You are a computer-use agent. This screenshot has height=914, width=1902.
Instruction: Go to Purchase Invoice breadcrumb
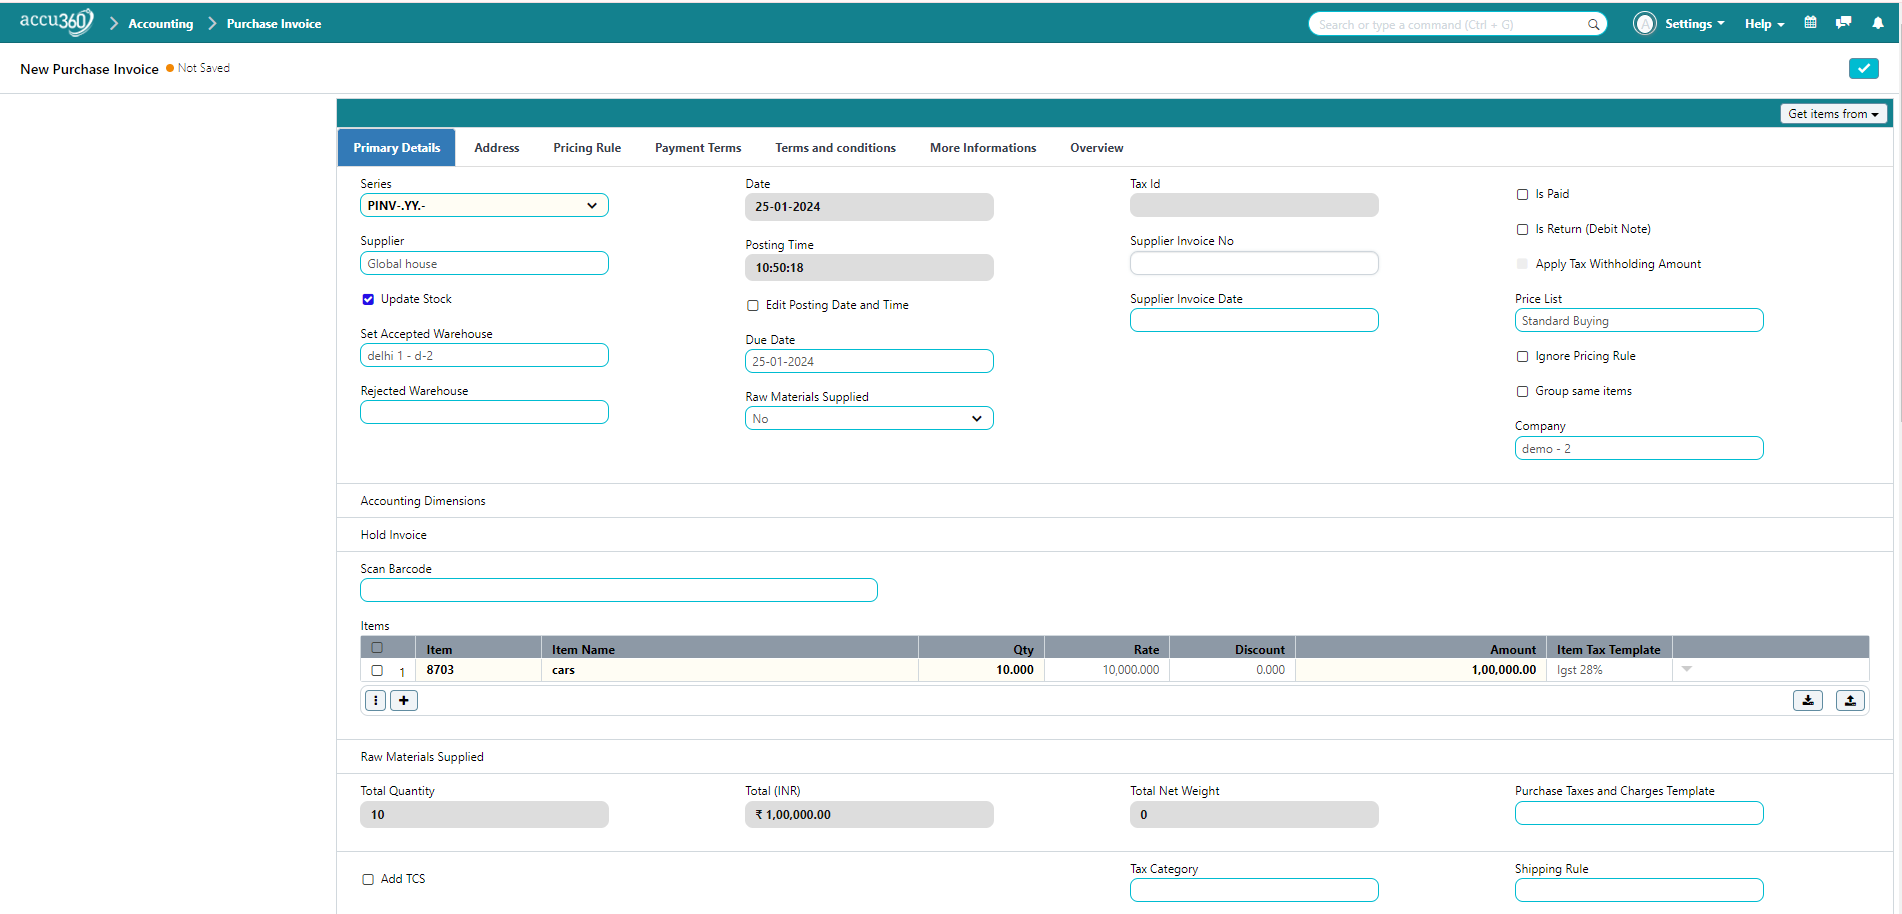point(273,24)
